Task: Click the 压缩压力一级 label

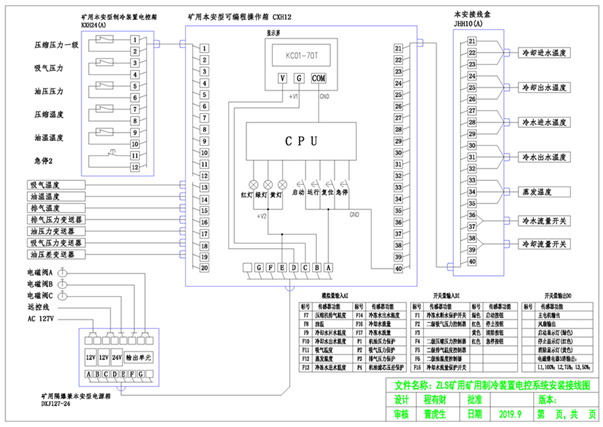Action: click(x=56, y=45)
